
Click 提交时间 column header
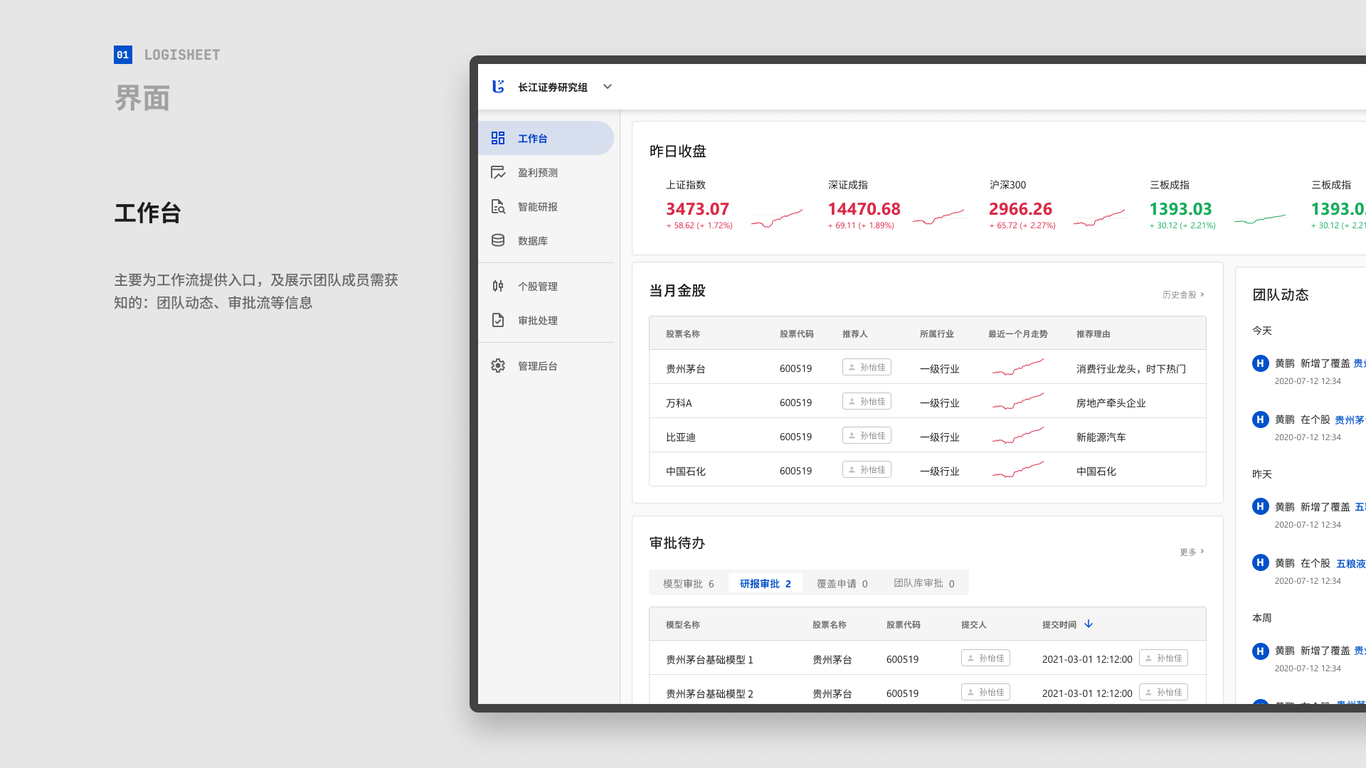coord(1059,624)
